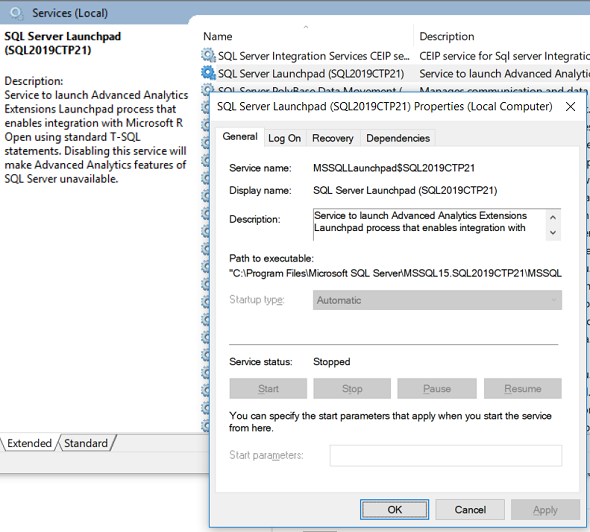Switch to the Log On tab
The width and height of the screenshot is (590, 532).
pyautogui.click(x=284, y=138)
